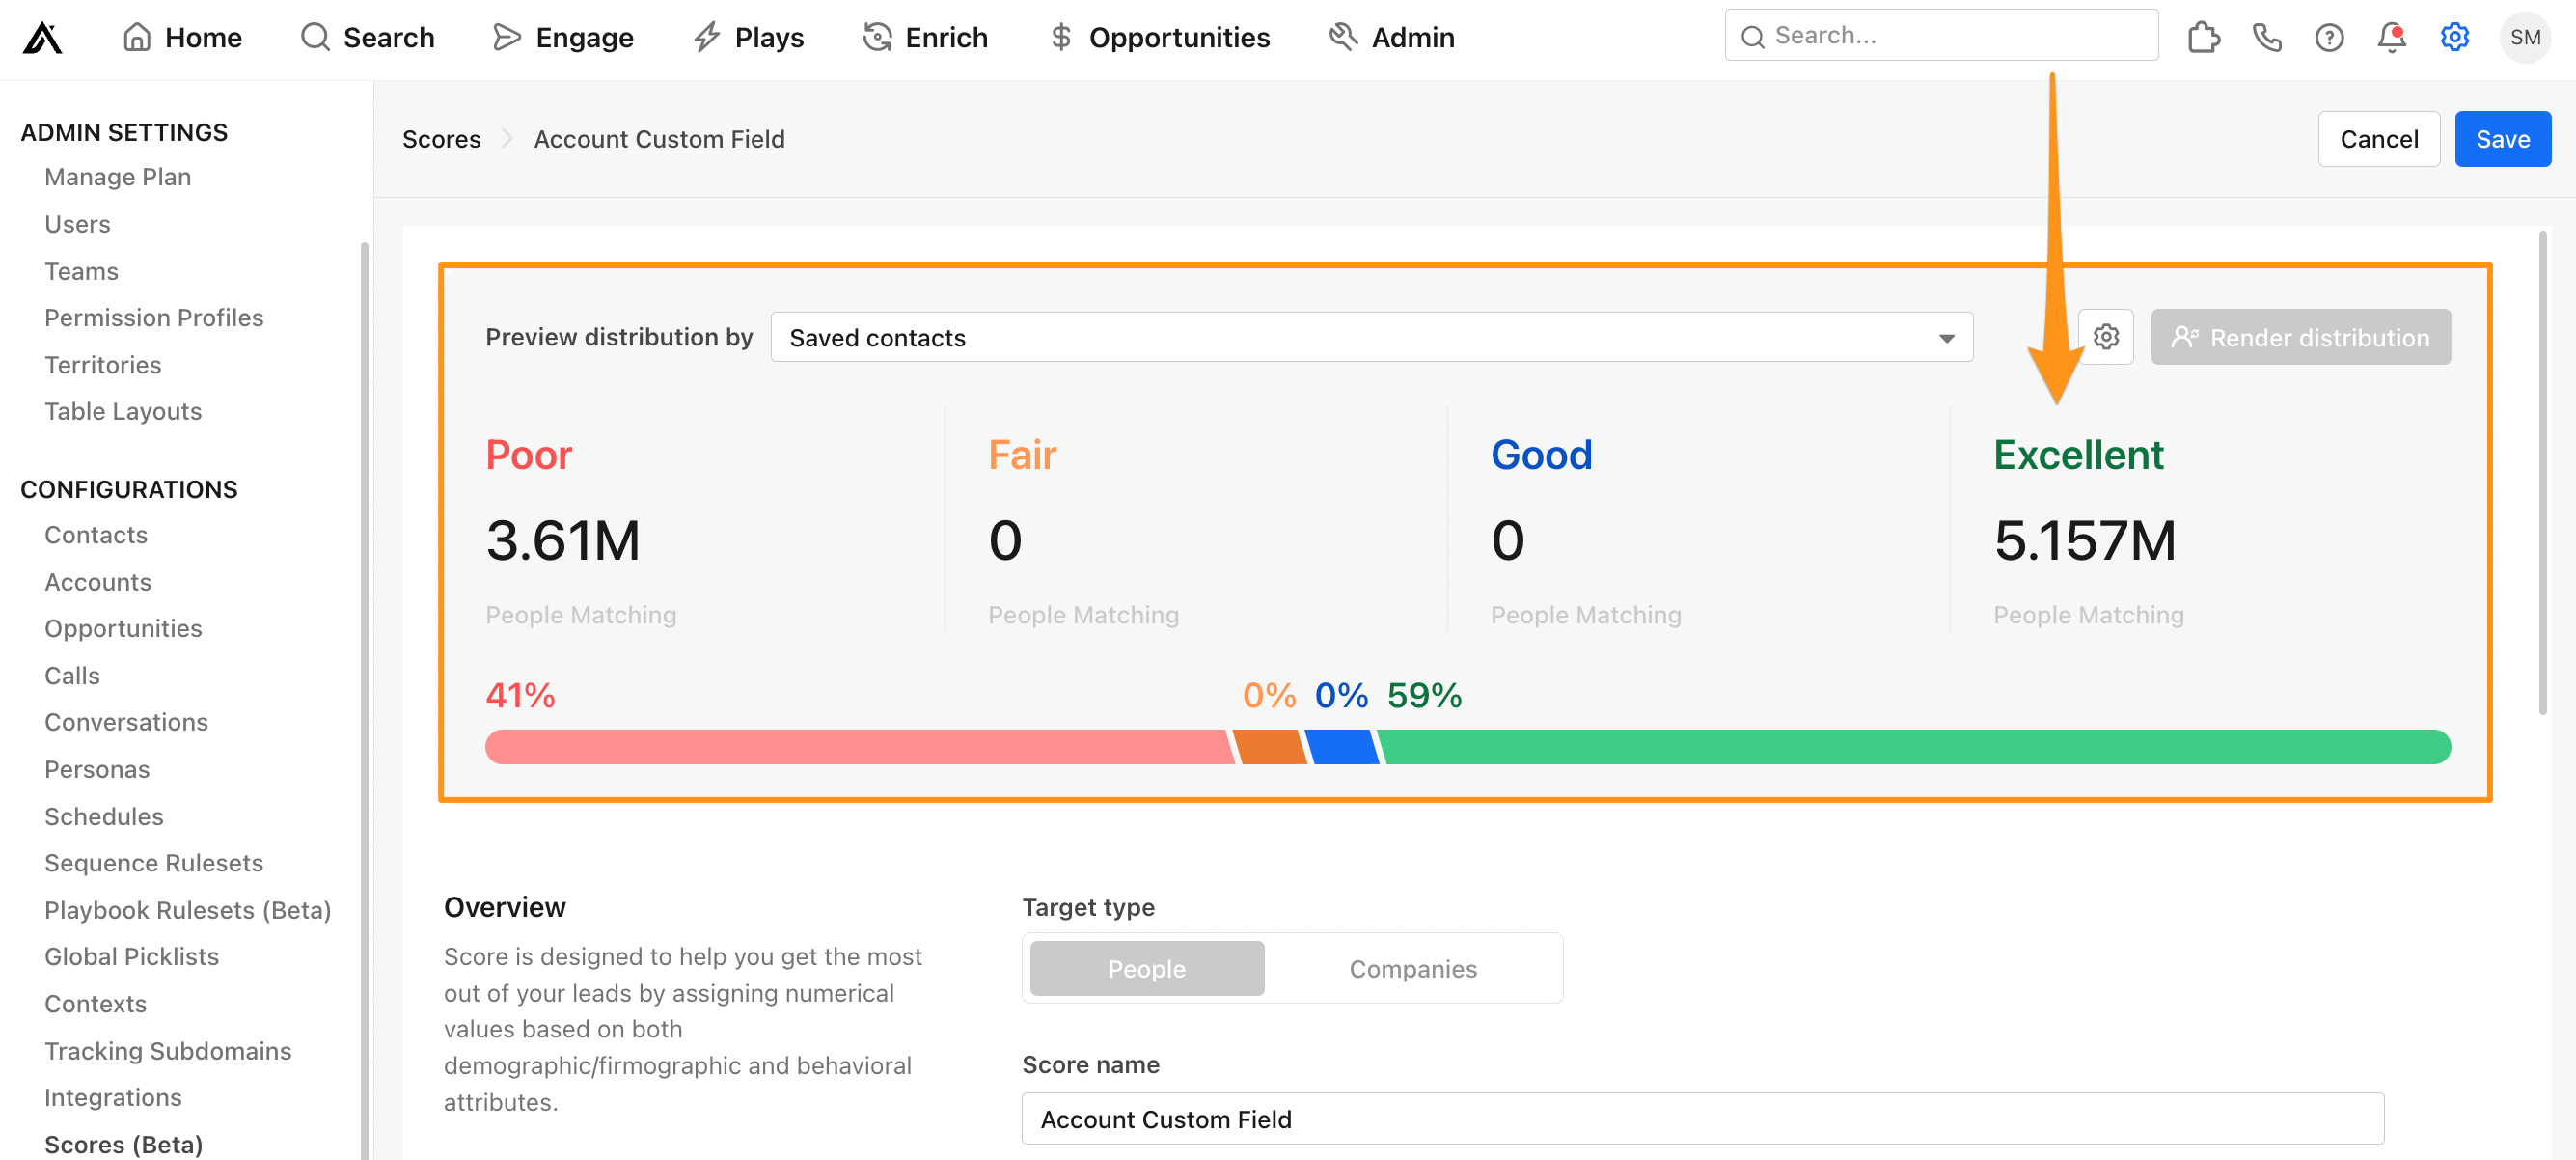Viewport: 2576px width, 1160px height.
Task: Save the Account Custom Field score
Action: 2503,139
